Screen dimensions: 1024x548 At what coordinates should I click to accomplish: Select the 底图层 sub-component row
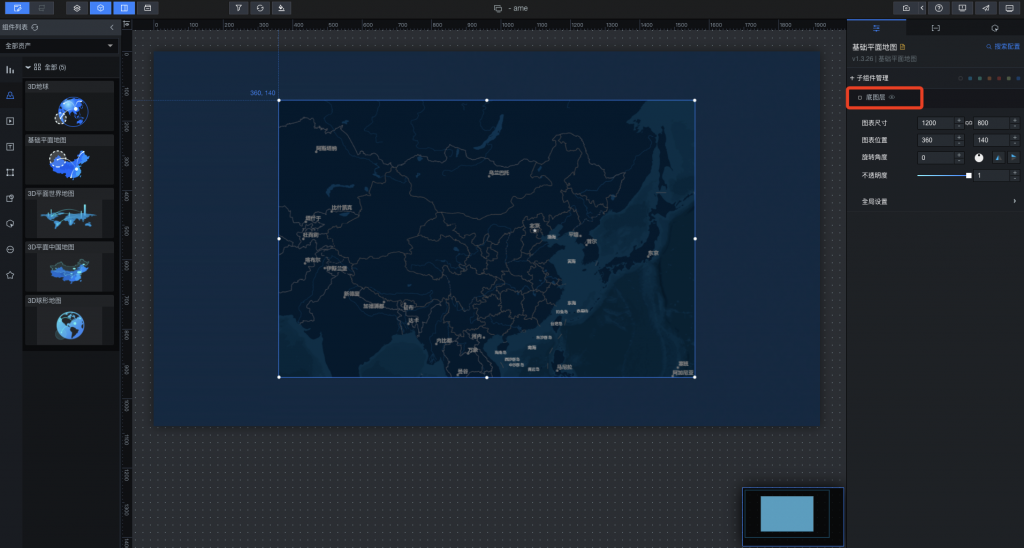(x=936, y=97)
